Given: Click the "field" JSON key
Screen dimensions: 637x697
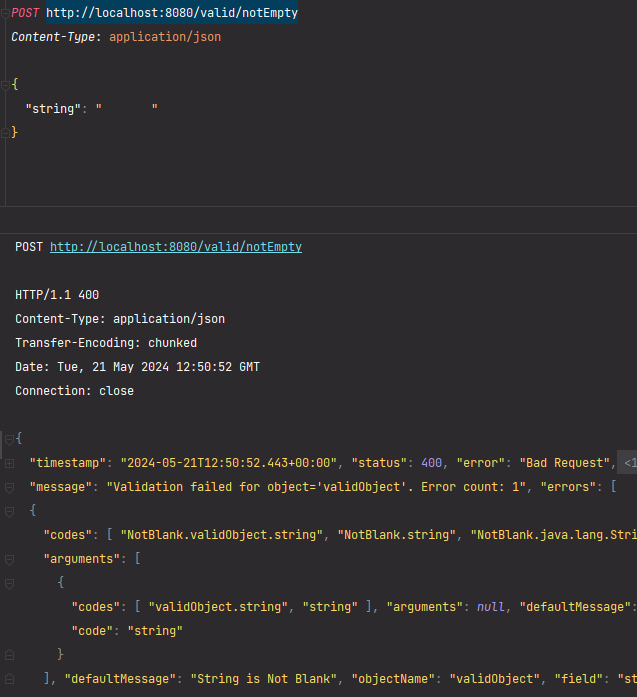Looking at the screenshot, I should pos(579,679).
